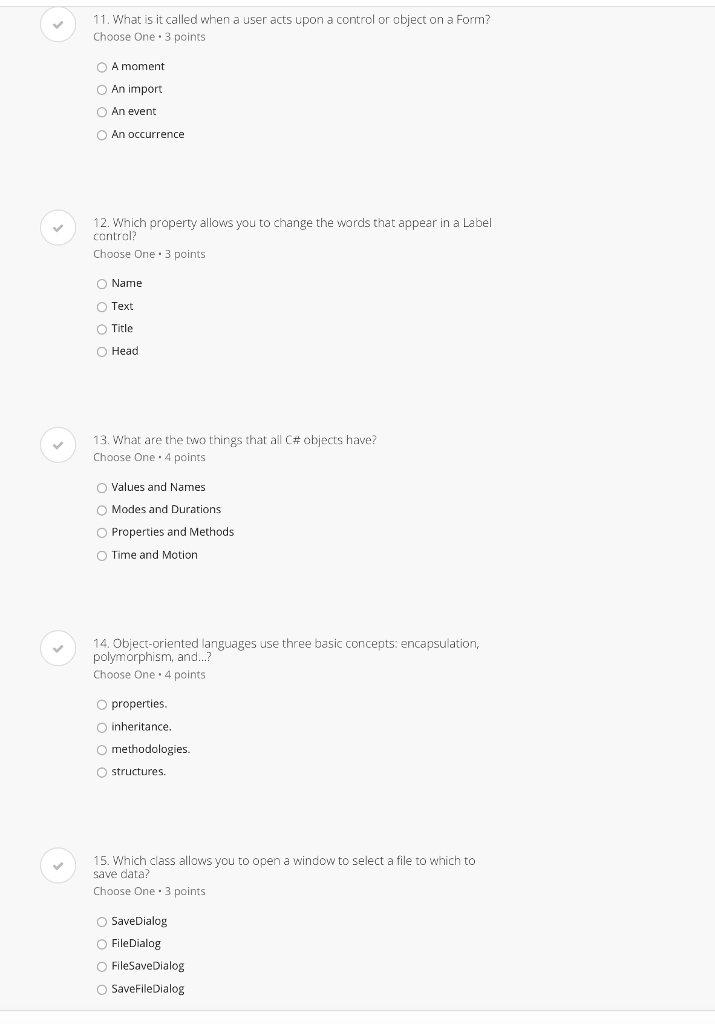This screenshot has width=715, height=1024.
Task: Click the checkmark icon beside question 15
Action: [x=58, y=866]
